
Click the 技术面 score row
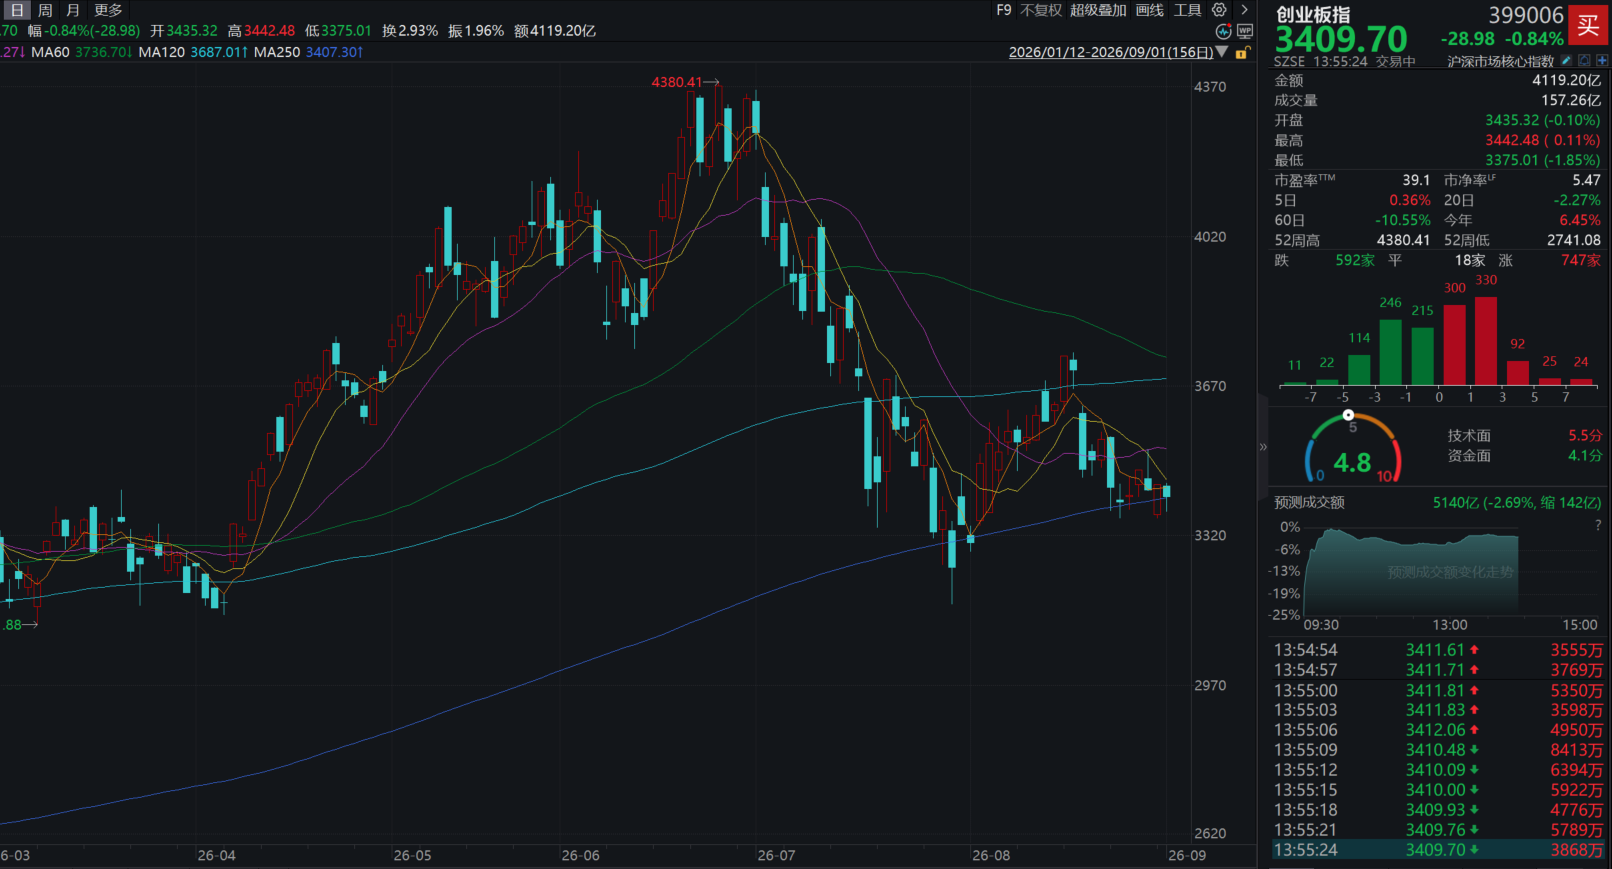tap(1523, 436)
